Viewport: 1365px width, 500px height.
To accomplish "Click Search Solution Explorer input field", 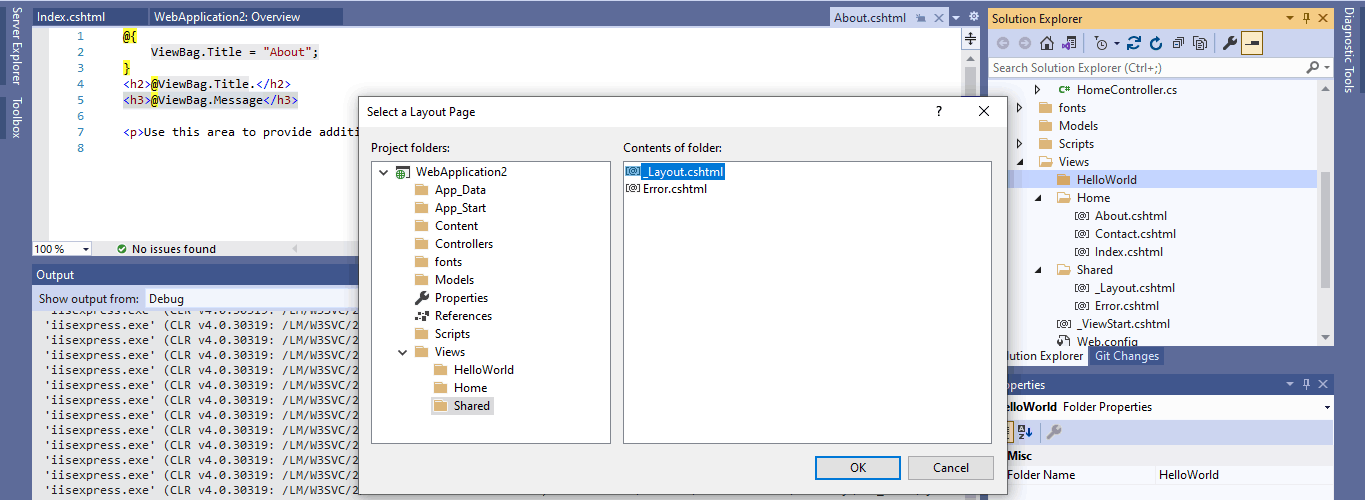I will tap(1145, 67).
